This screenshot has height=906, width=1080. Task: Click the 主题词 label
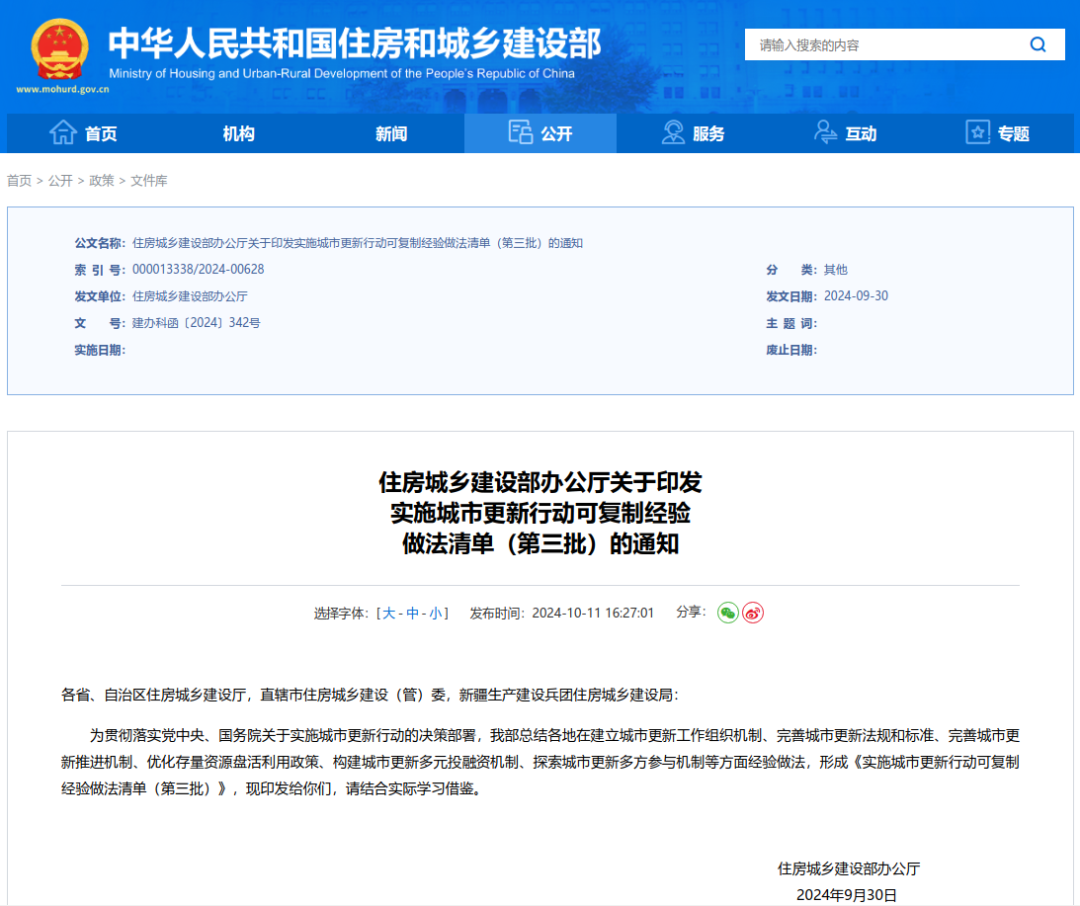point(791,323)
